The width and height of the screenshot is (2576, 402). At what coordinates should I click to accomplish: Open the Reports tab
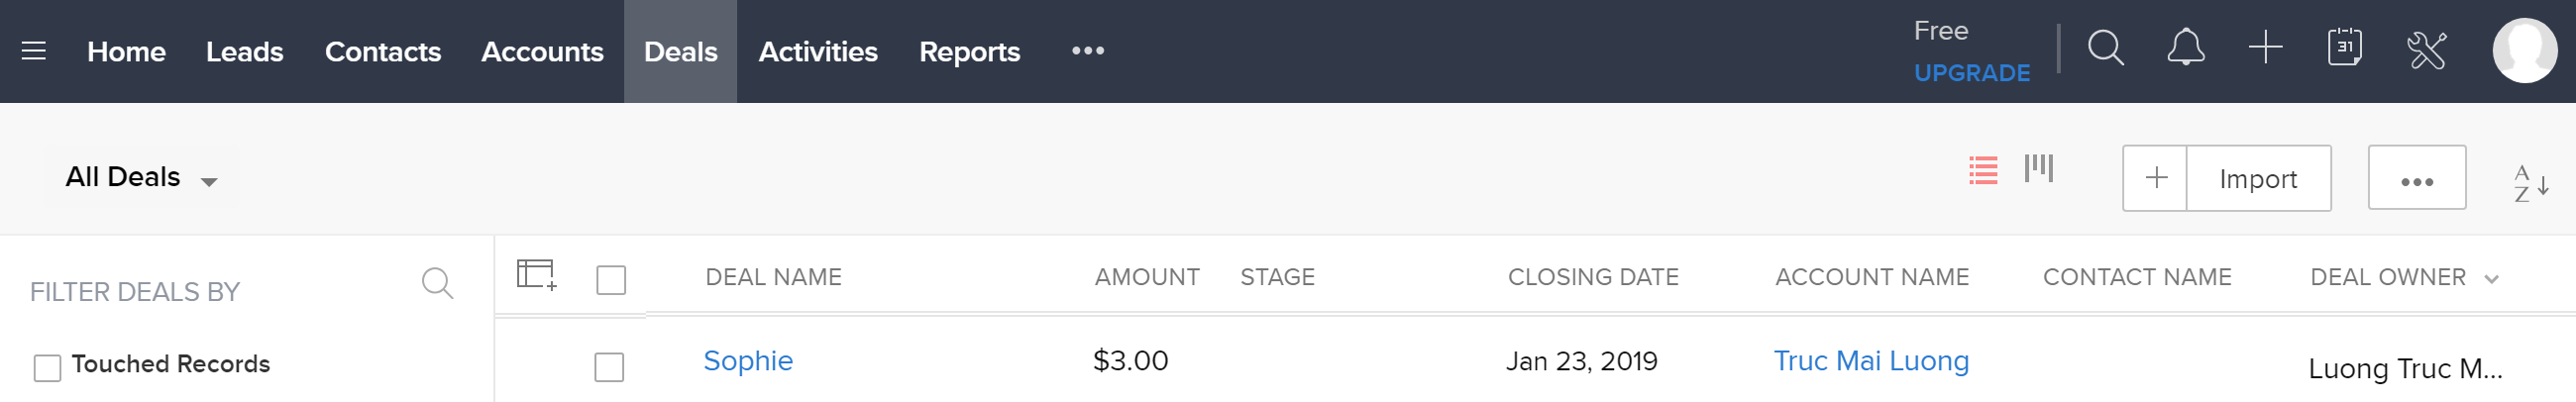coord(969,52)
